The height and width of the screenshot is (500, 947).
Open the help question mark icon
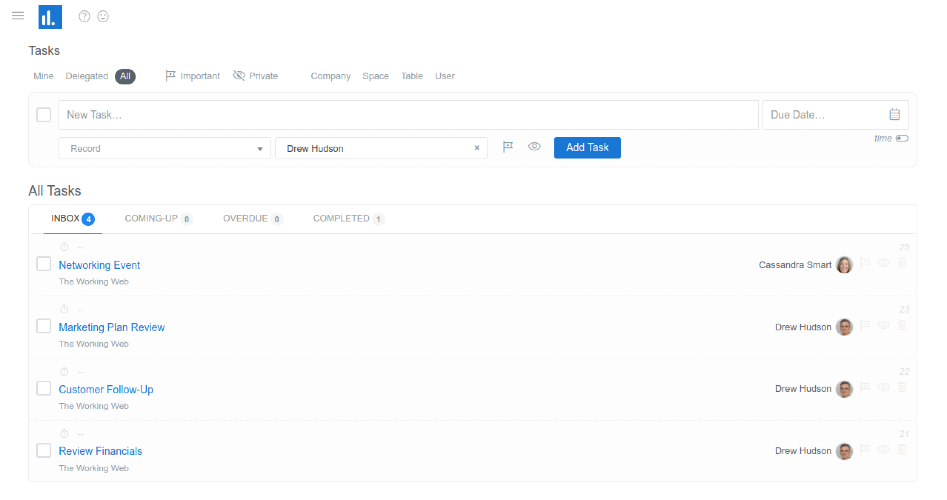pos(85,16)
